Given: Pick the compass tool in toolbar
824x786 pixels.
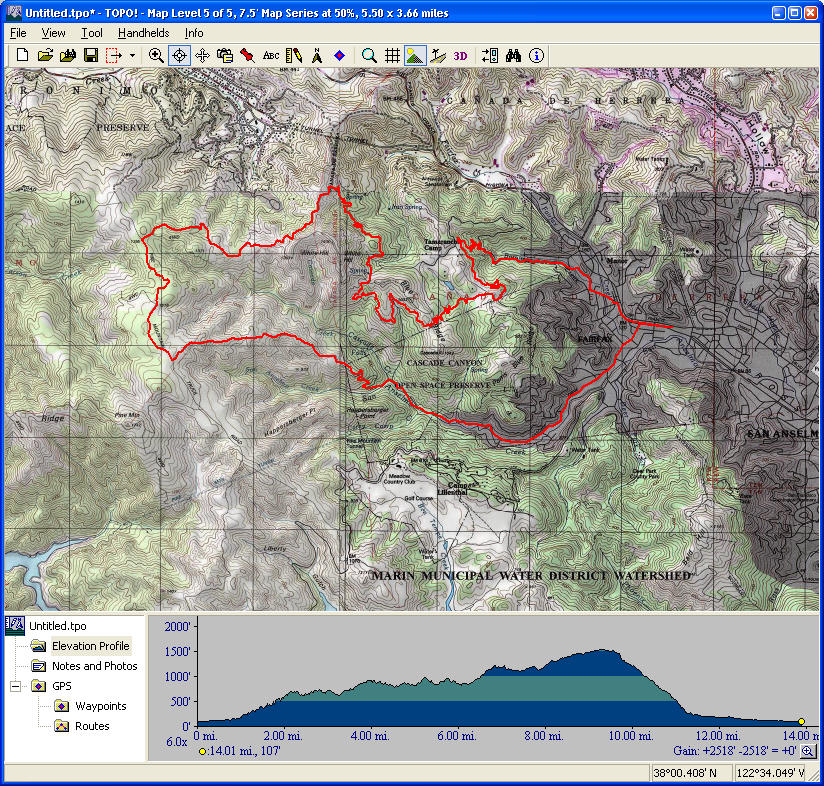Looking at the screenshot, I should [317, 56].
